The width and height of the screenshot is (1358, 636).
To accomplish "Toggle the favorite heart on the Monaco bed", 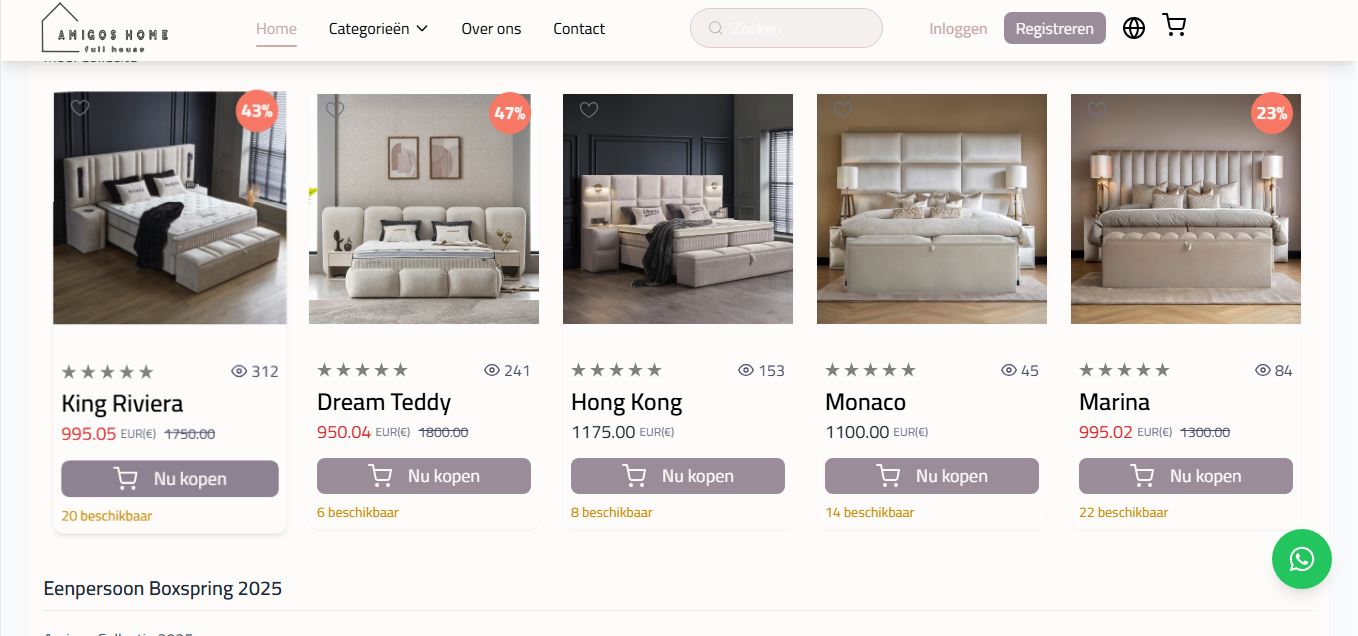I will point(843,110).
